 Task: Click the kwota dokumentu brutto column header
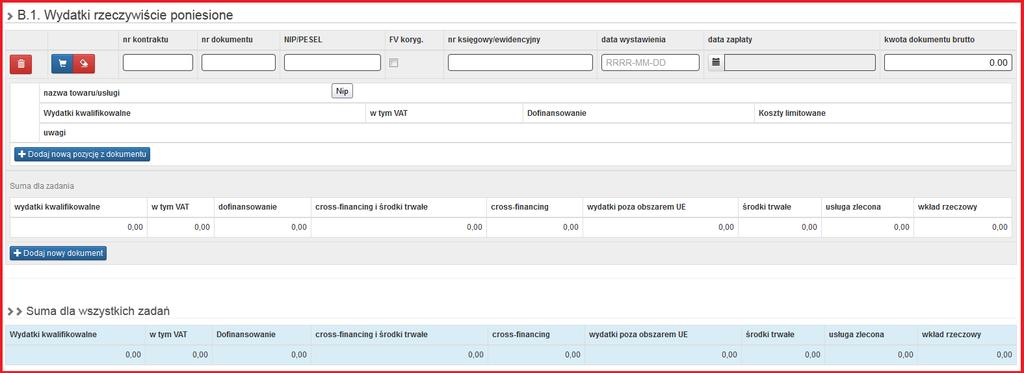[929, 39]
